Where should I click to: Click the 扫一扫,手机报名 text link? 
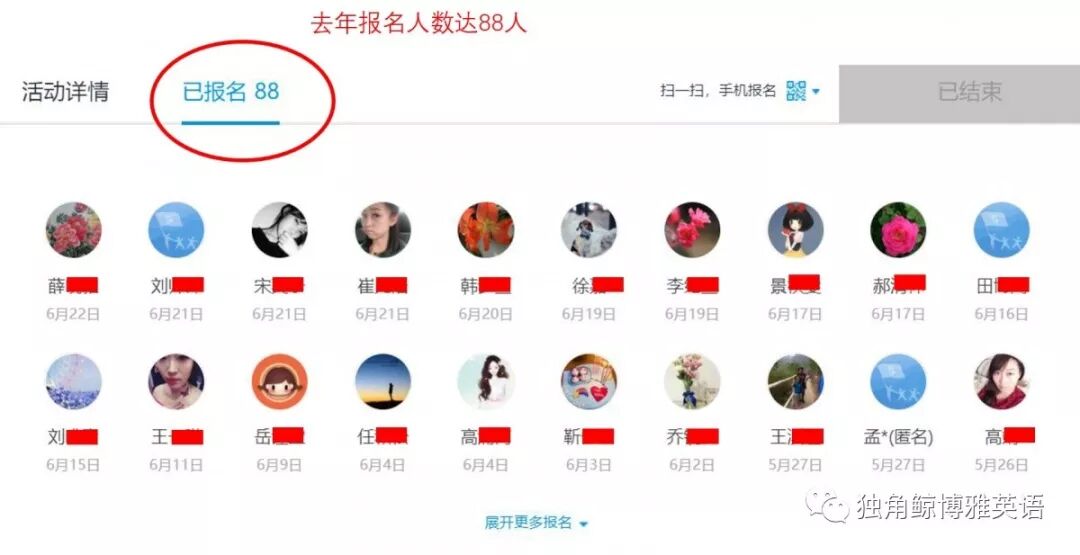(x=718, y=91)
